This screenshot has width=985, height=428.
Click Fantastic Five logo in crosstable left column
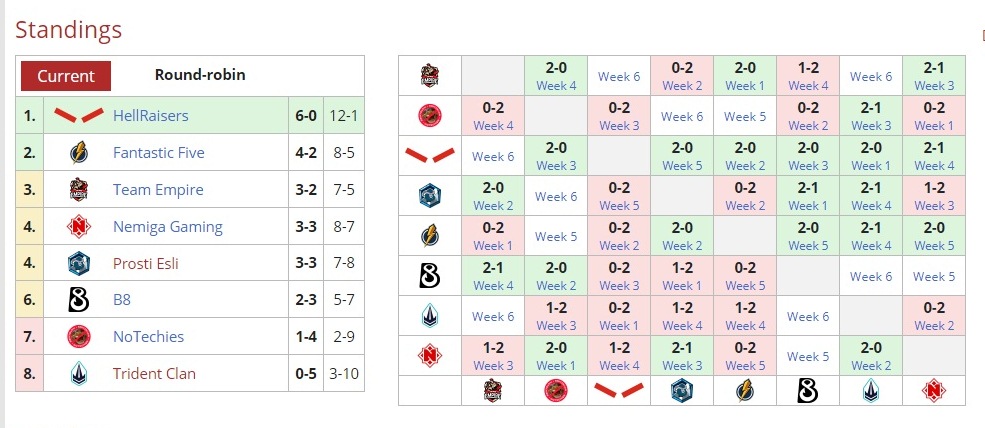point(430,236)
